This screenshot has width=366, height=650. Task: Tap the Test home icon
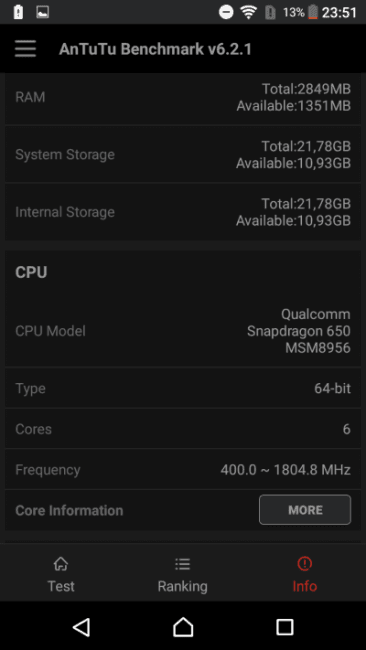coord(61,564)
